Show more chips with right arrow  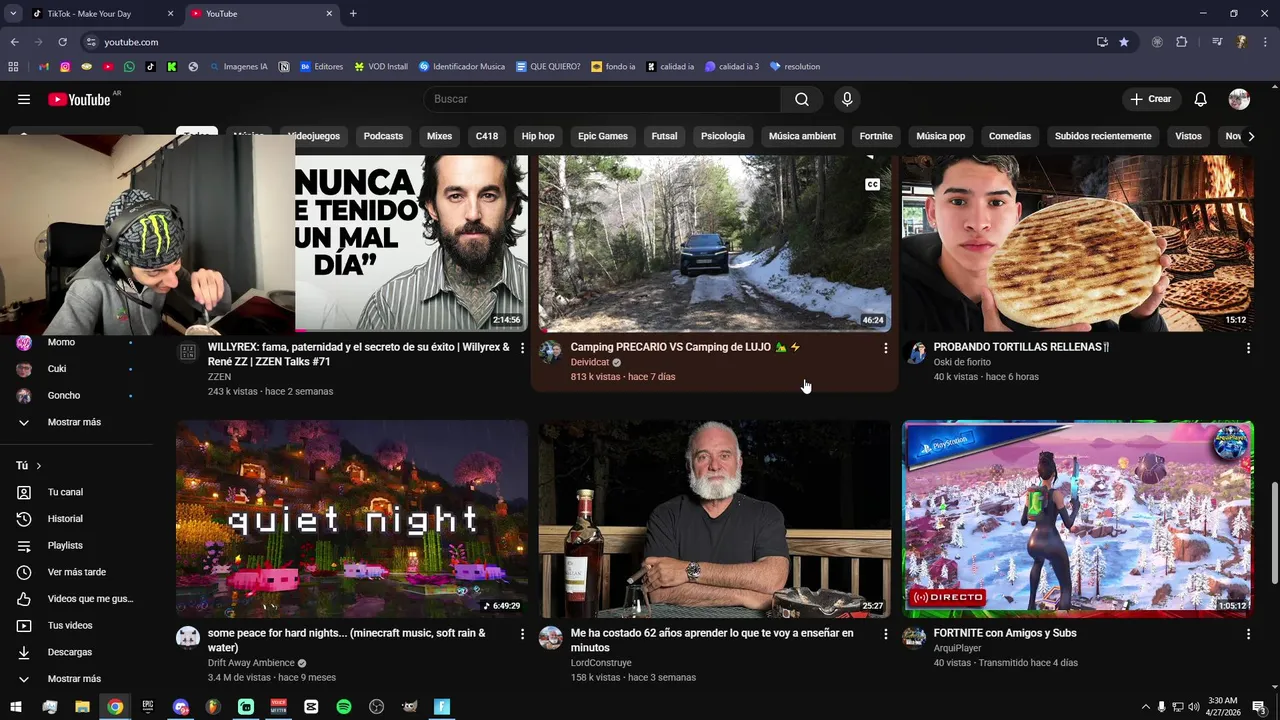tap(1250, 136)
